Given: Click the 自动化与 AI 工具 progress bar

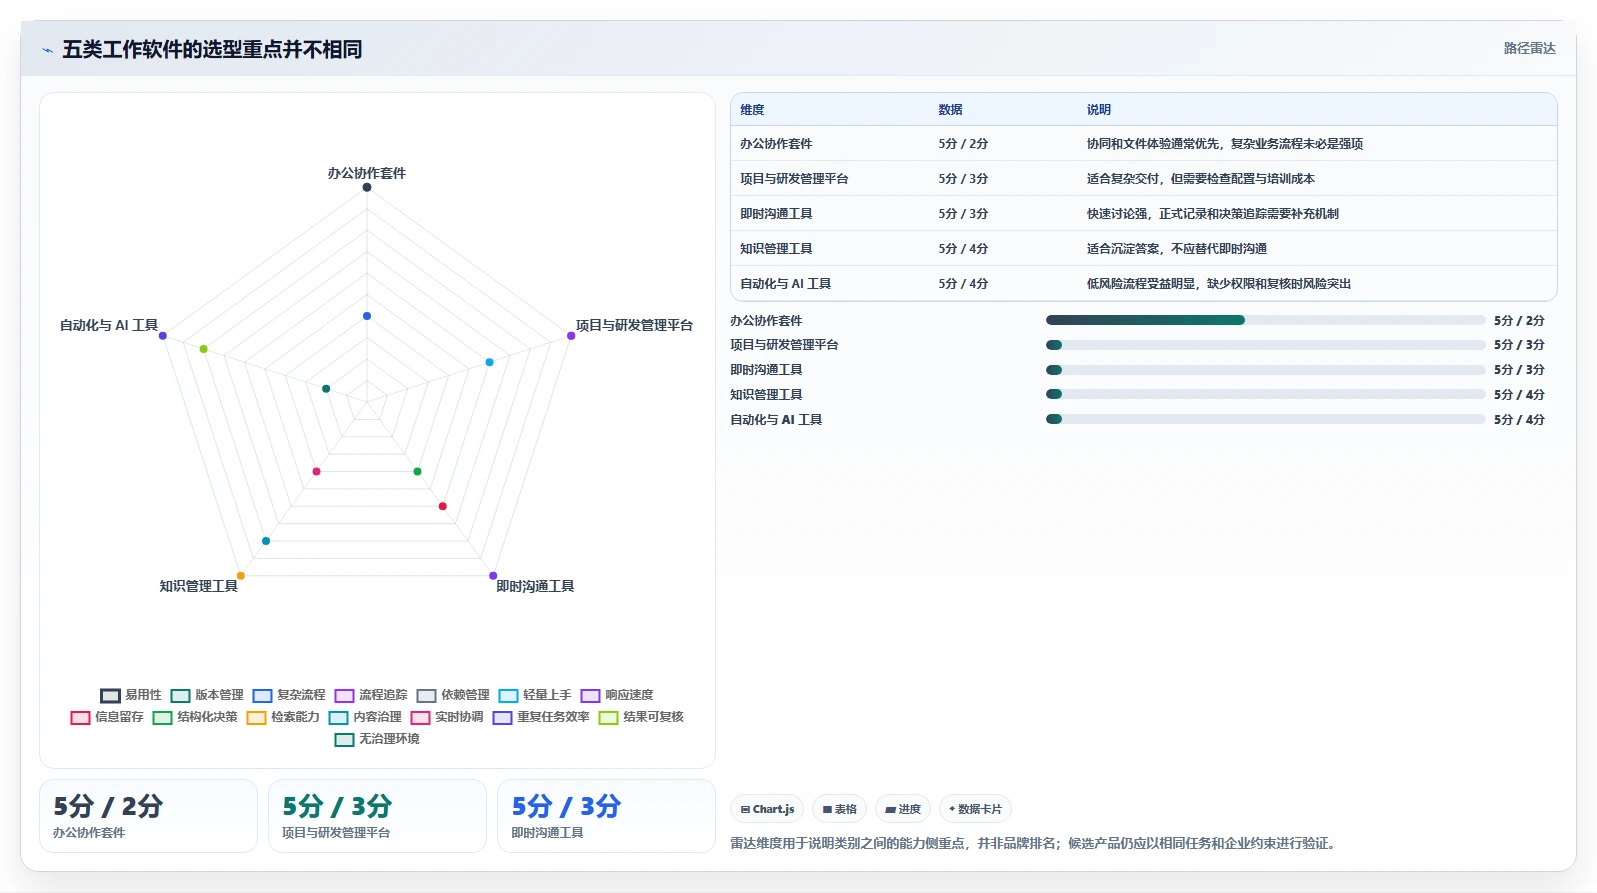Looking at the screenshot, I should point(1265,420).
